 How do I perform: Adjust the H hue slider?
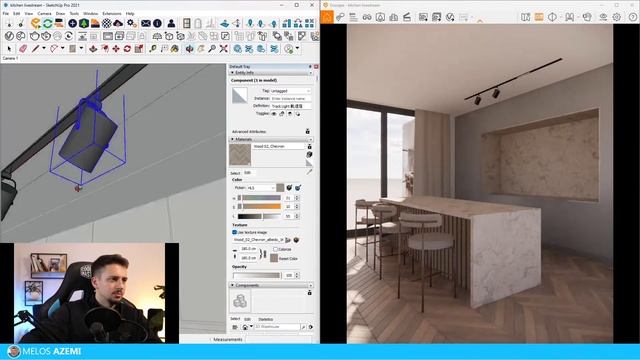pos(260,198)
